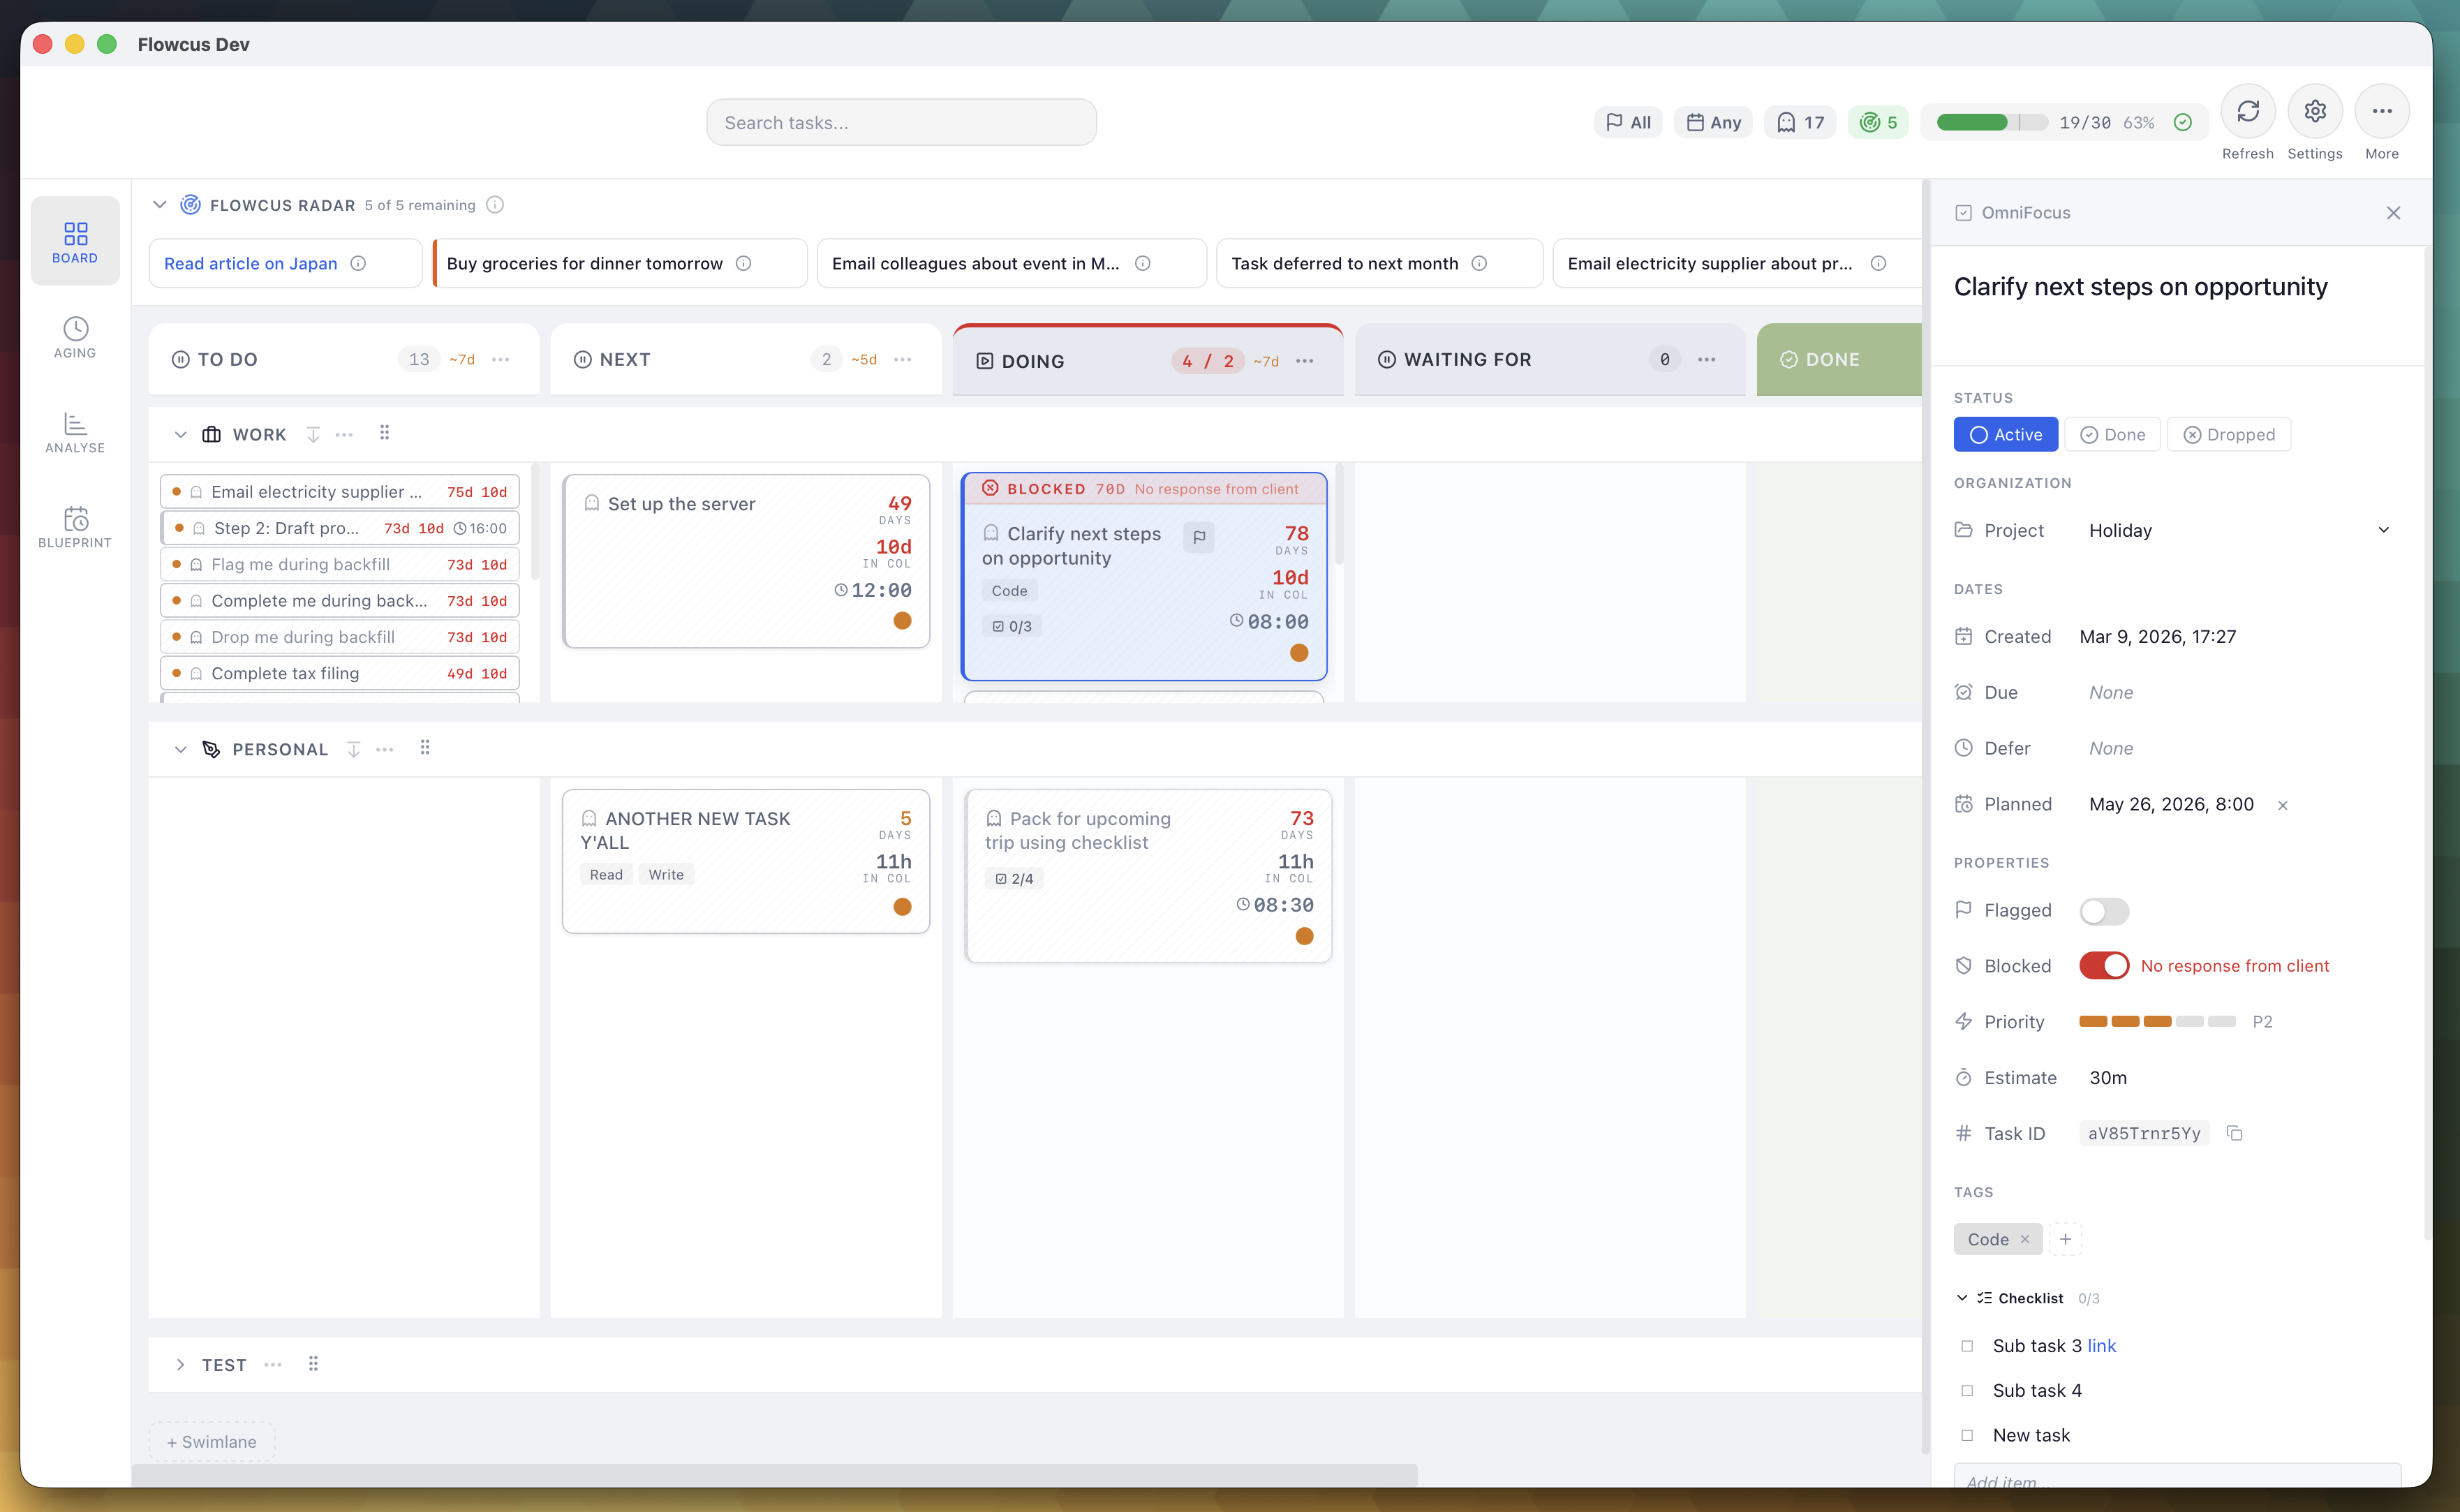Close the OmniFocus detail panel

[2393, 212]
